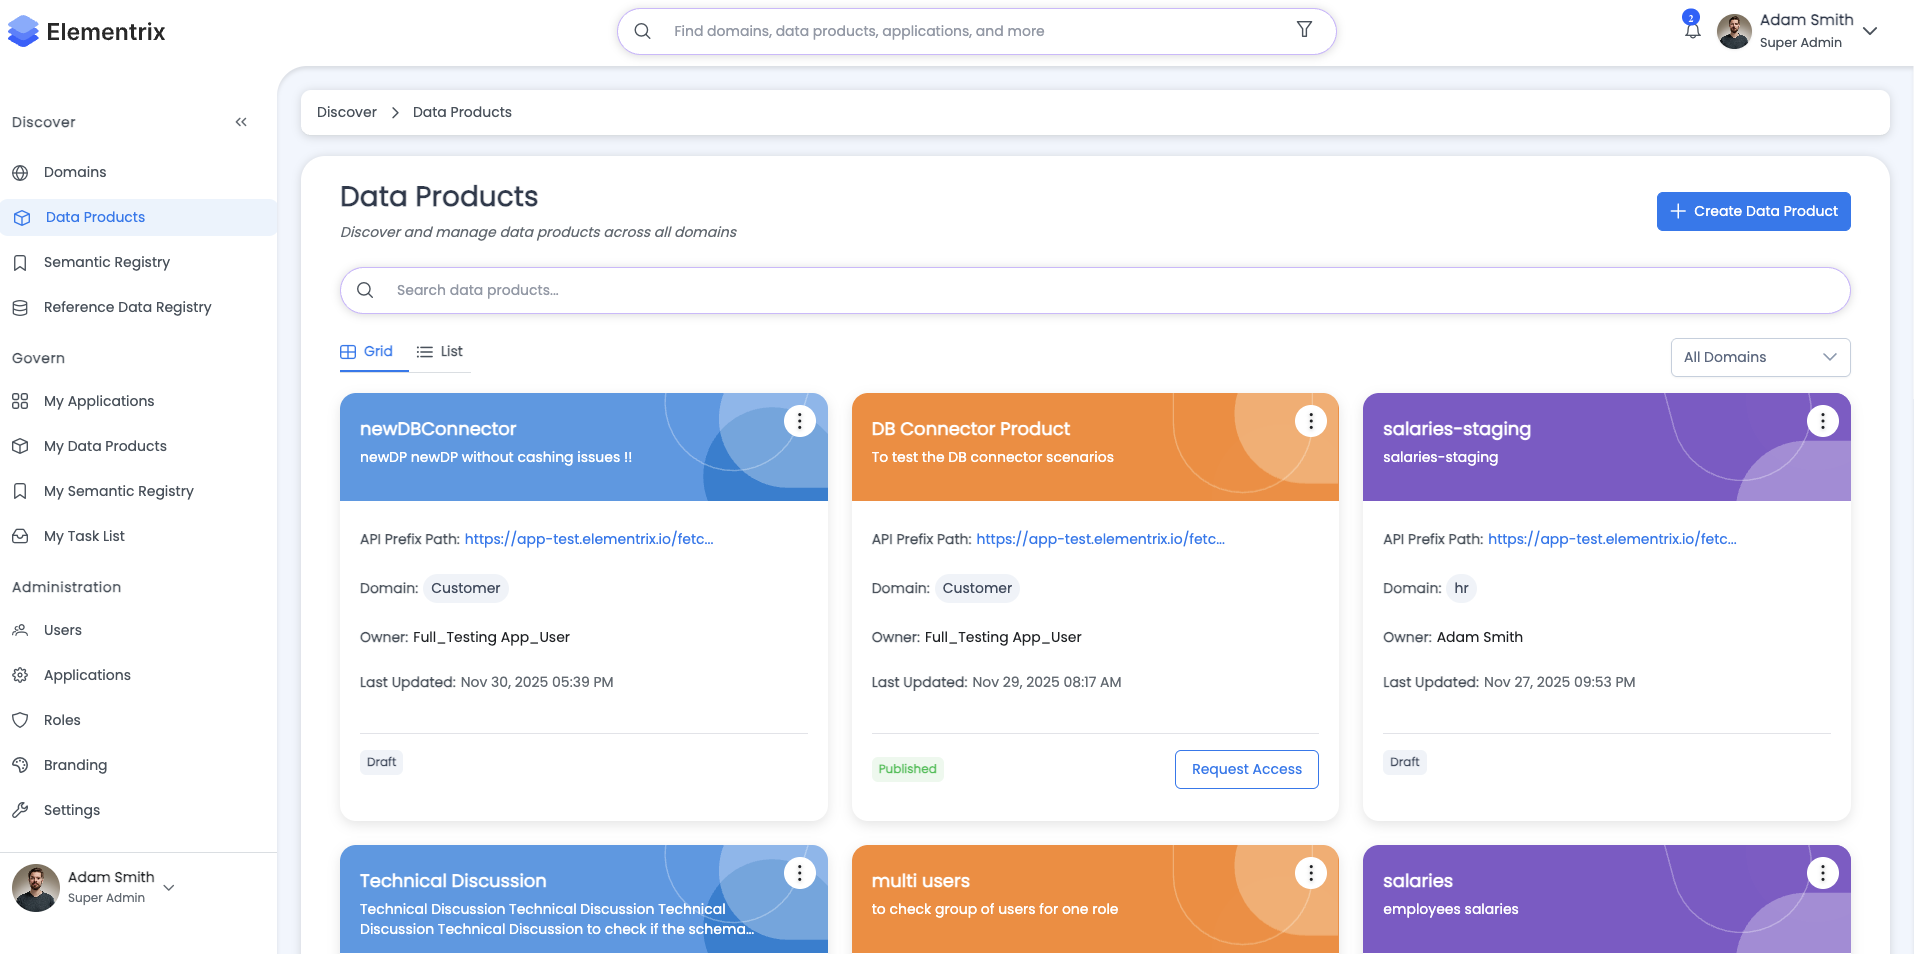
Task: Expand sidebar Adam Smith account chevron
Action: (x=168, y=887)
